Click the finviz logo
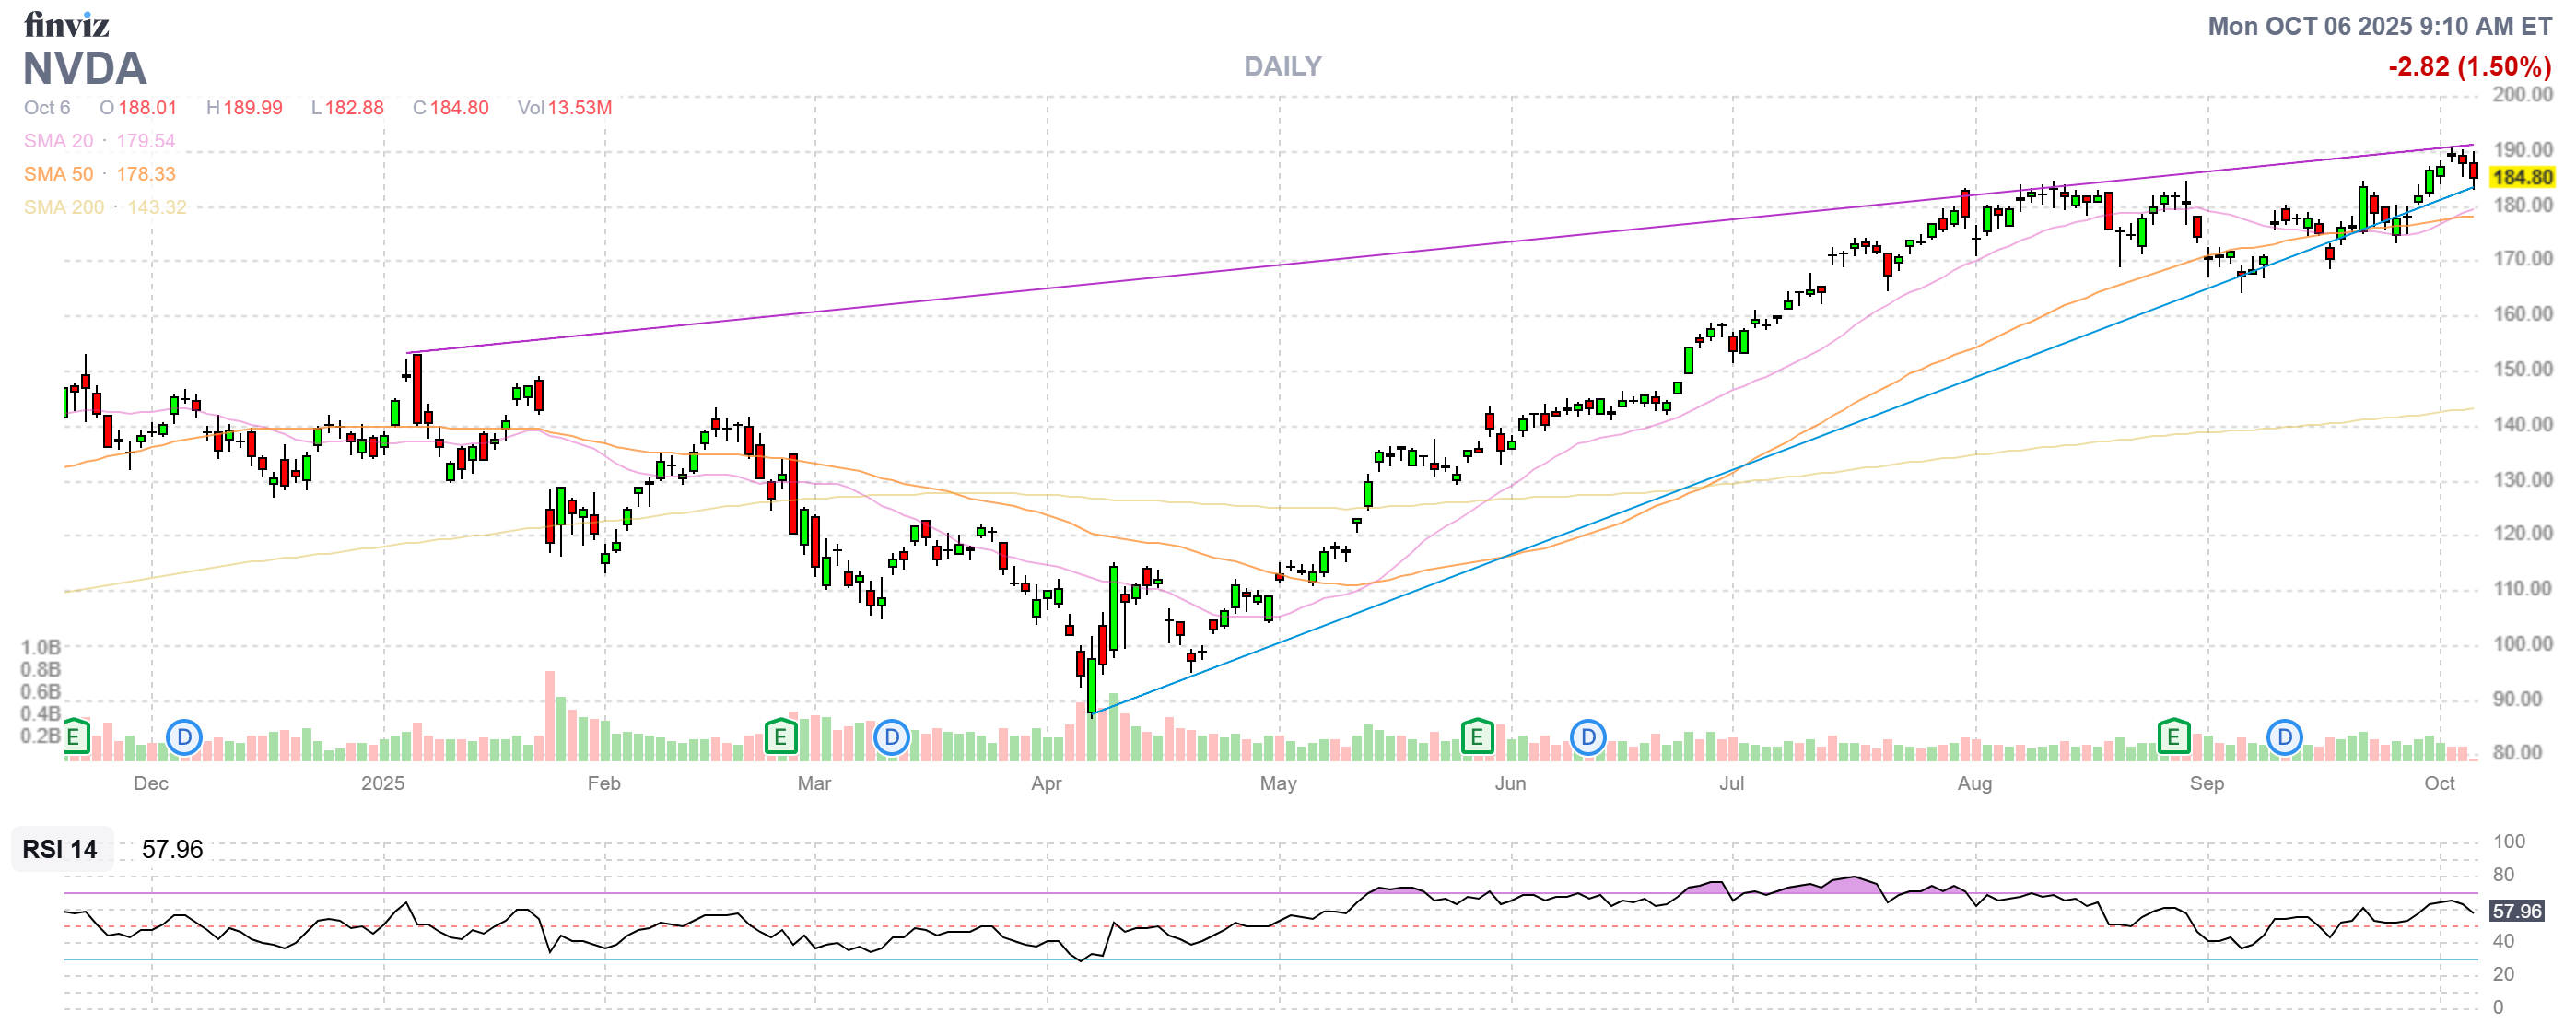2576x1036 pixels. coord(66,24)
